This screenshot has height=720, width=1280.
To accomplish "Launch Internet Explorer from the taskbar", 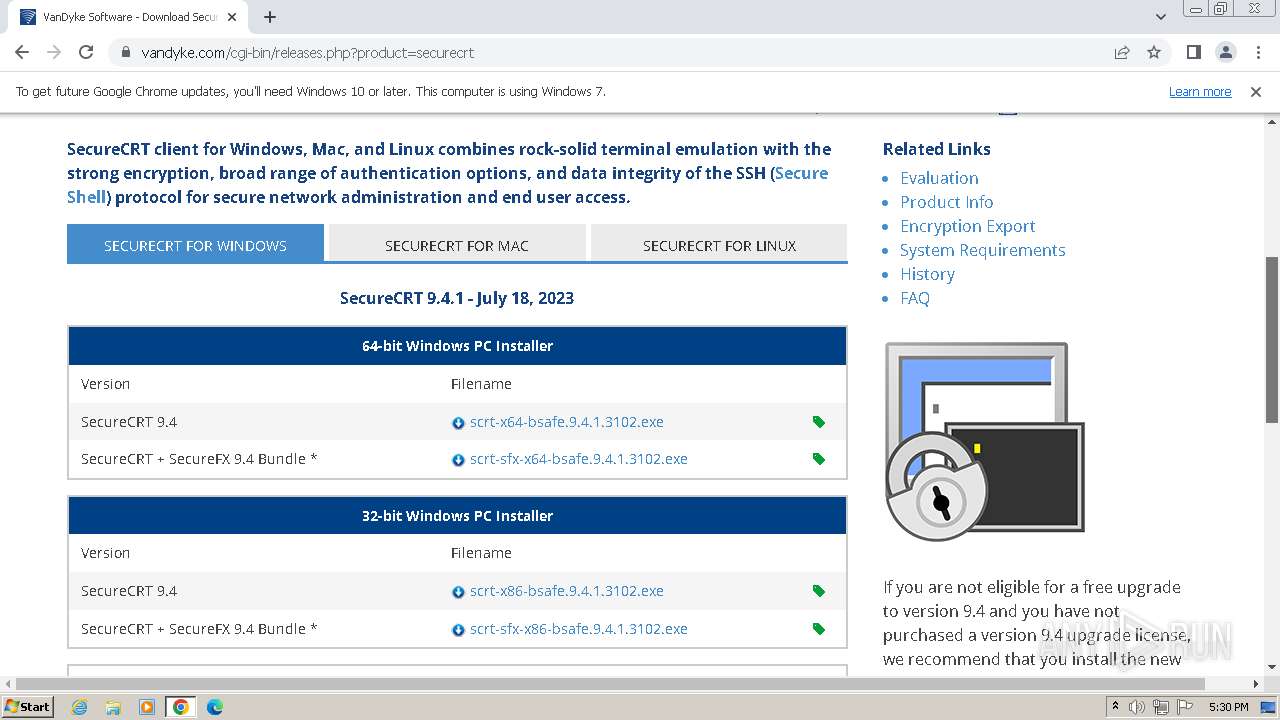I will [79, 707].
